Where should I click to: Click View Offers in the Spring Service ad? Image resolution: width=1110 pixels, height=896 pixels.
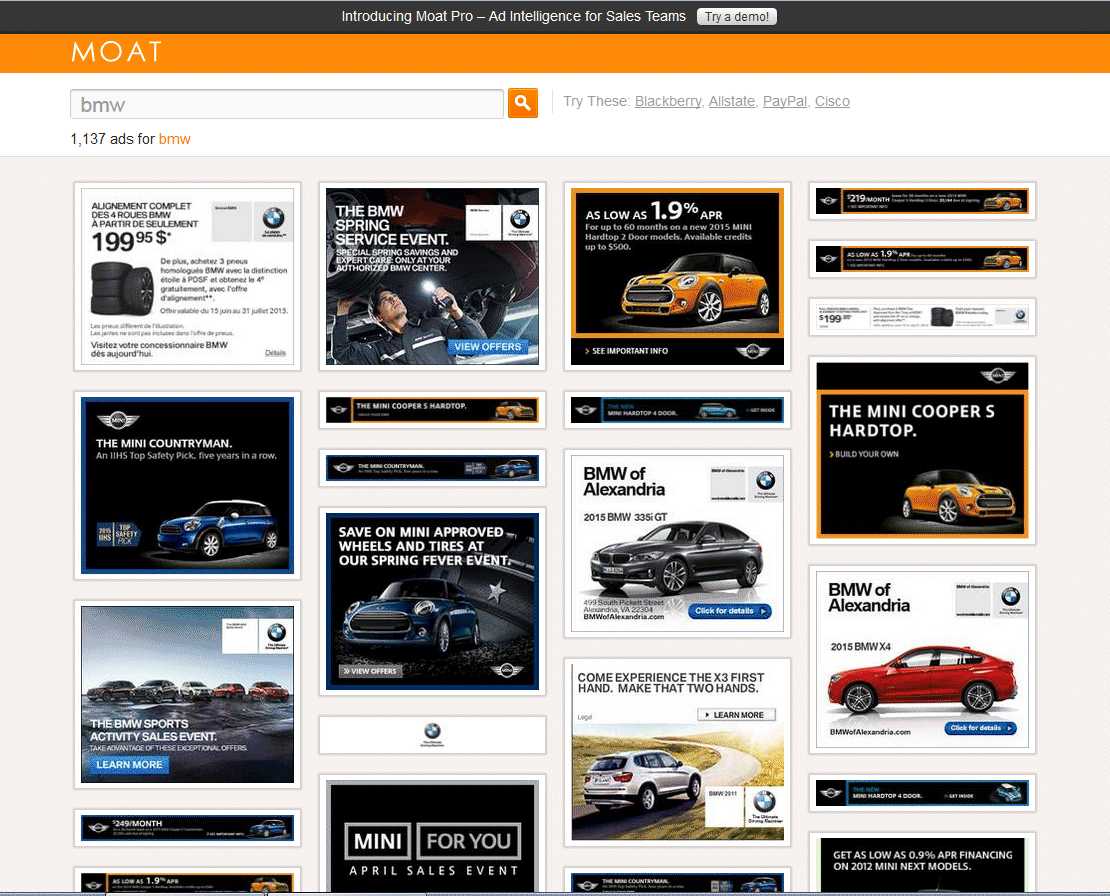[487, 347]
